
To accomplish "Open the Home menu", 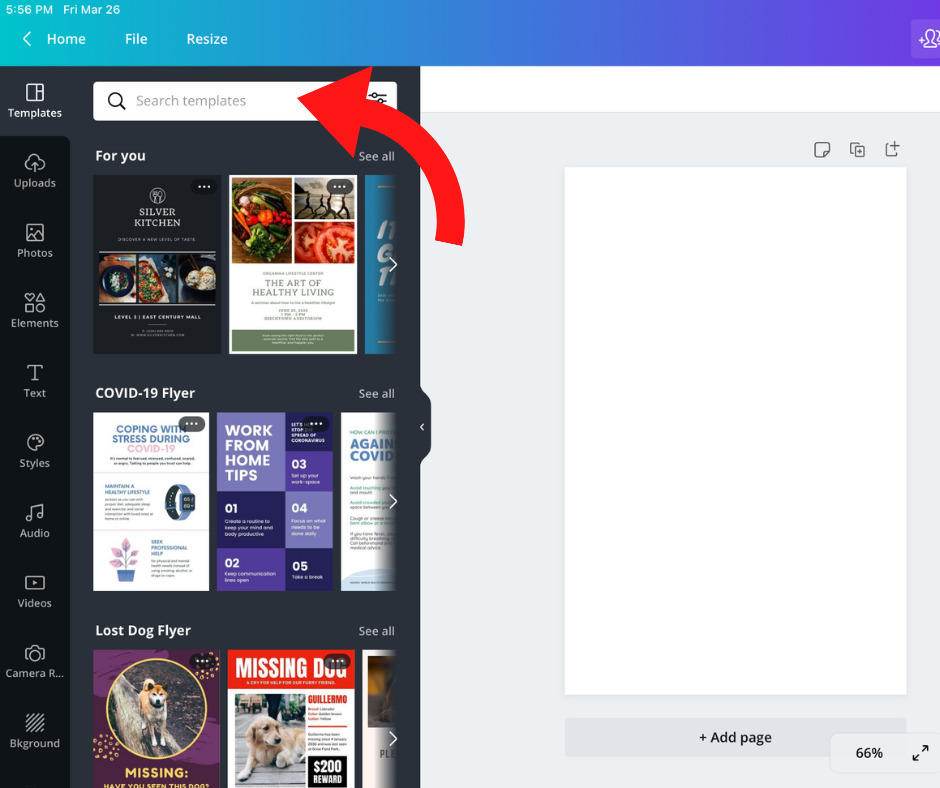I will [x=66, y=39].
